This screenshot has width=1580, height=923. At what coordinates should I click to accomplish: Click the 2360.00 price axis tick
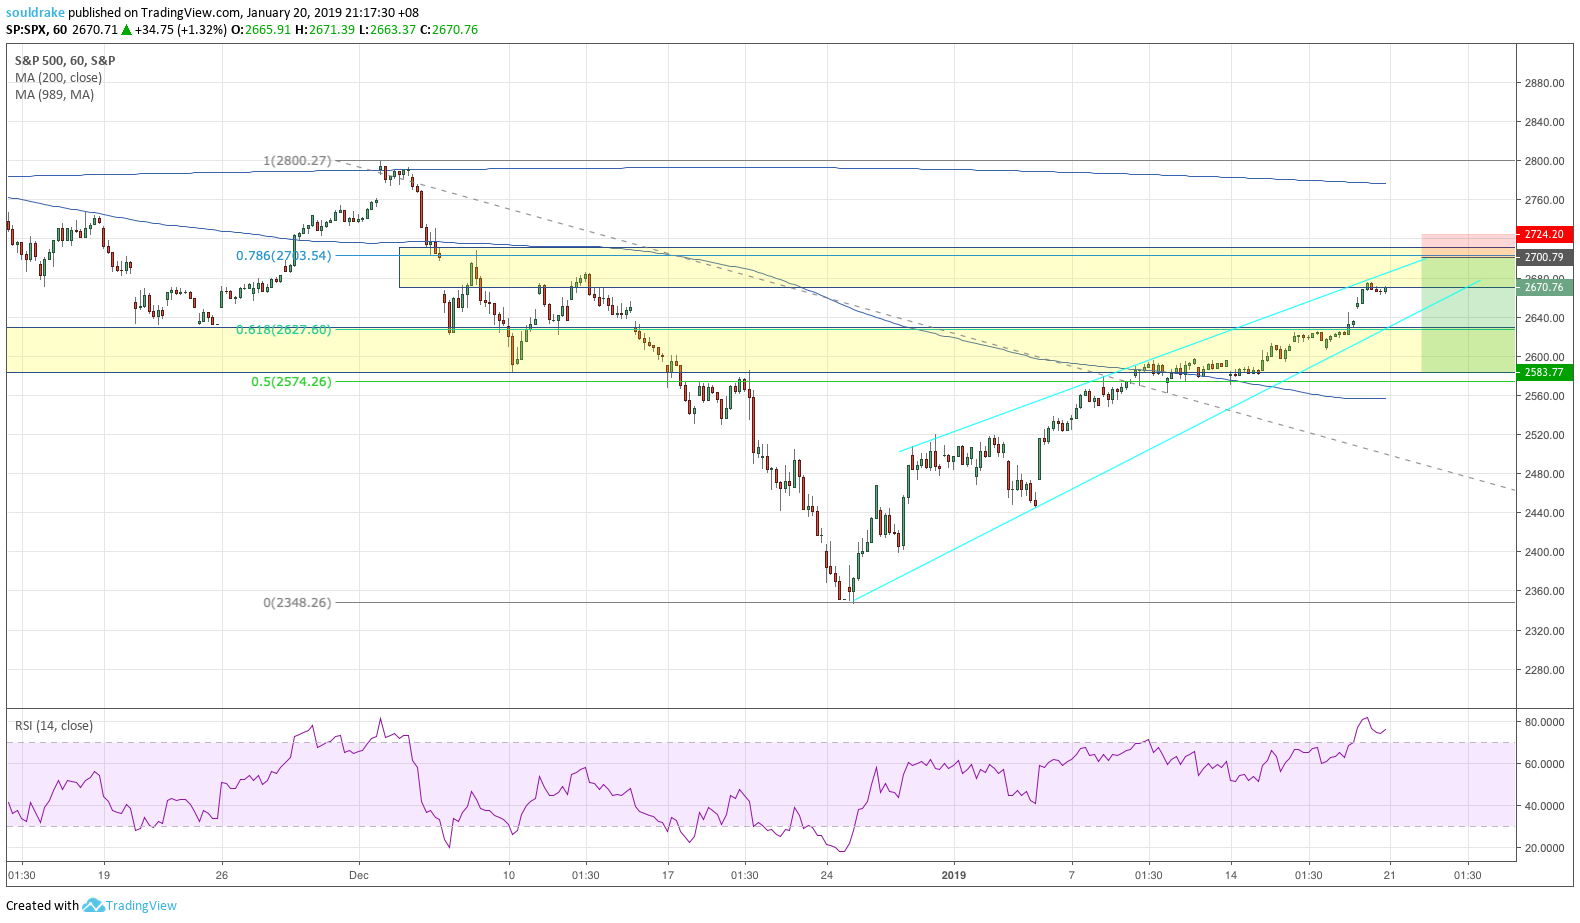coord(1545,591)
